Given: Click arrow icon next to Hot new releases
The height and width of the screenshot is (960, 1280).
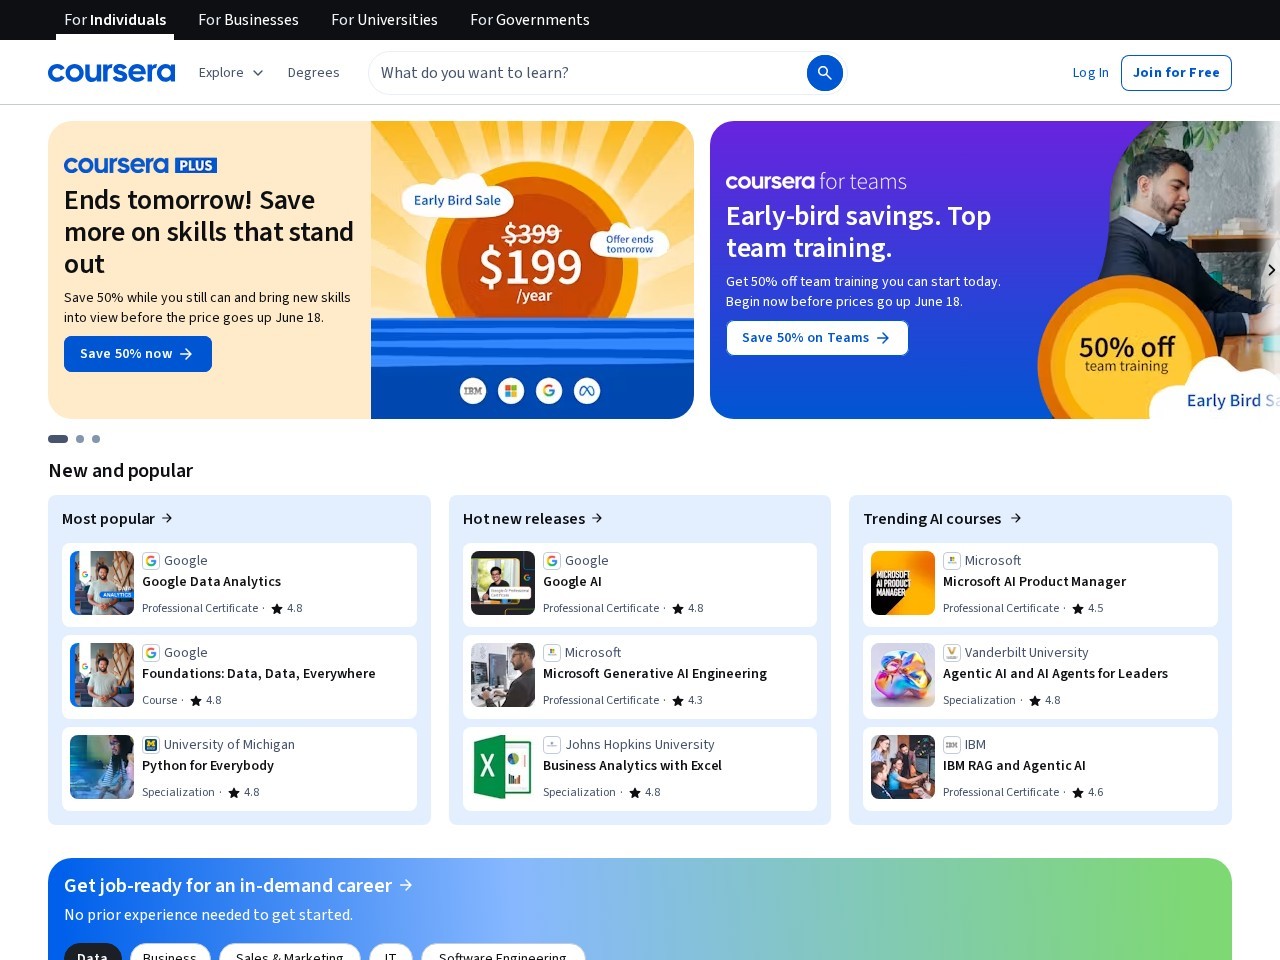Looking at the screenshot, I should pyautogui.click(x=597, y=518).
